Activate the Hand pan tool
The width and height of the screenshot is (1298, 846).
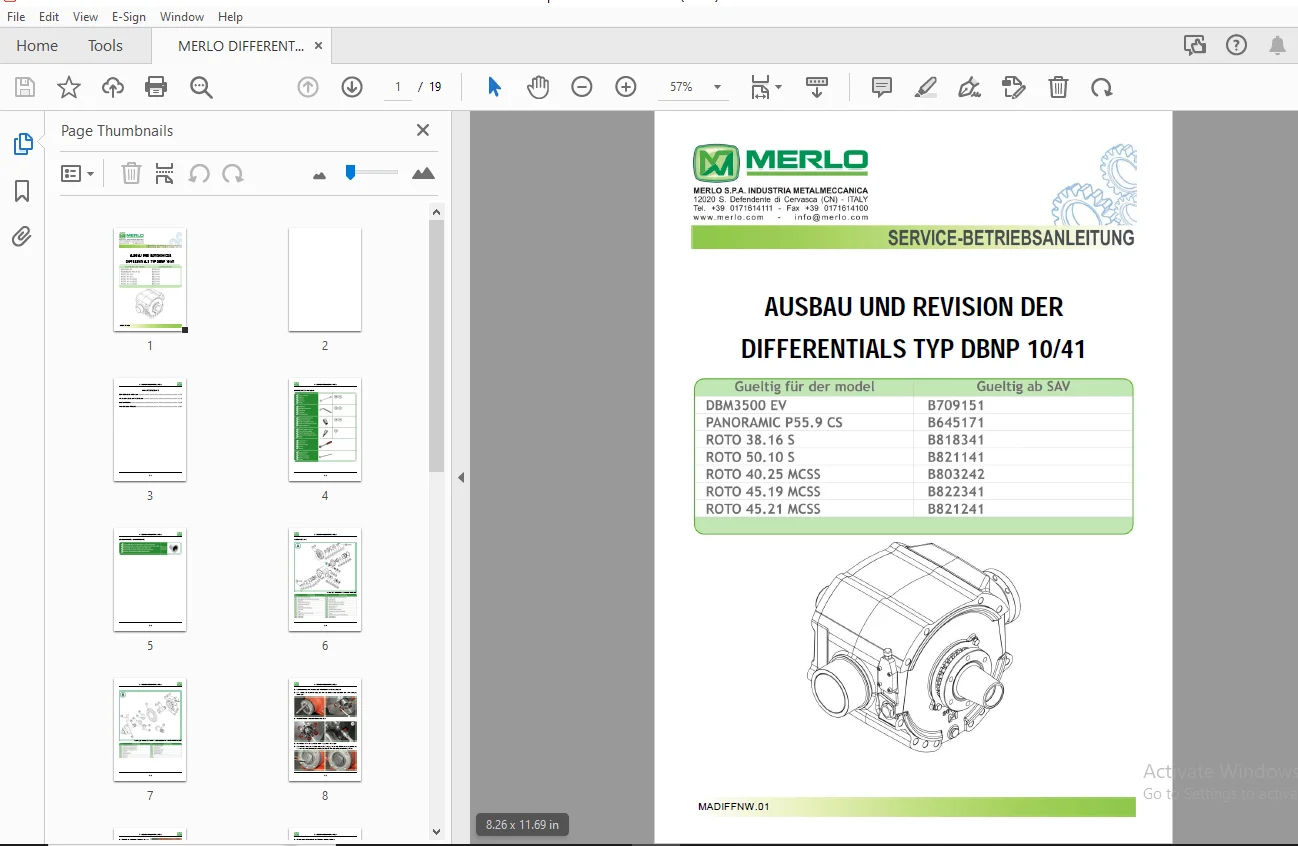(538, 87)
